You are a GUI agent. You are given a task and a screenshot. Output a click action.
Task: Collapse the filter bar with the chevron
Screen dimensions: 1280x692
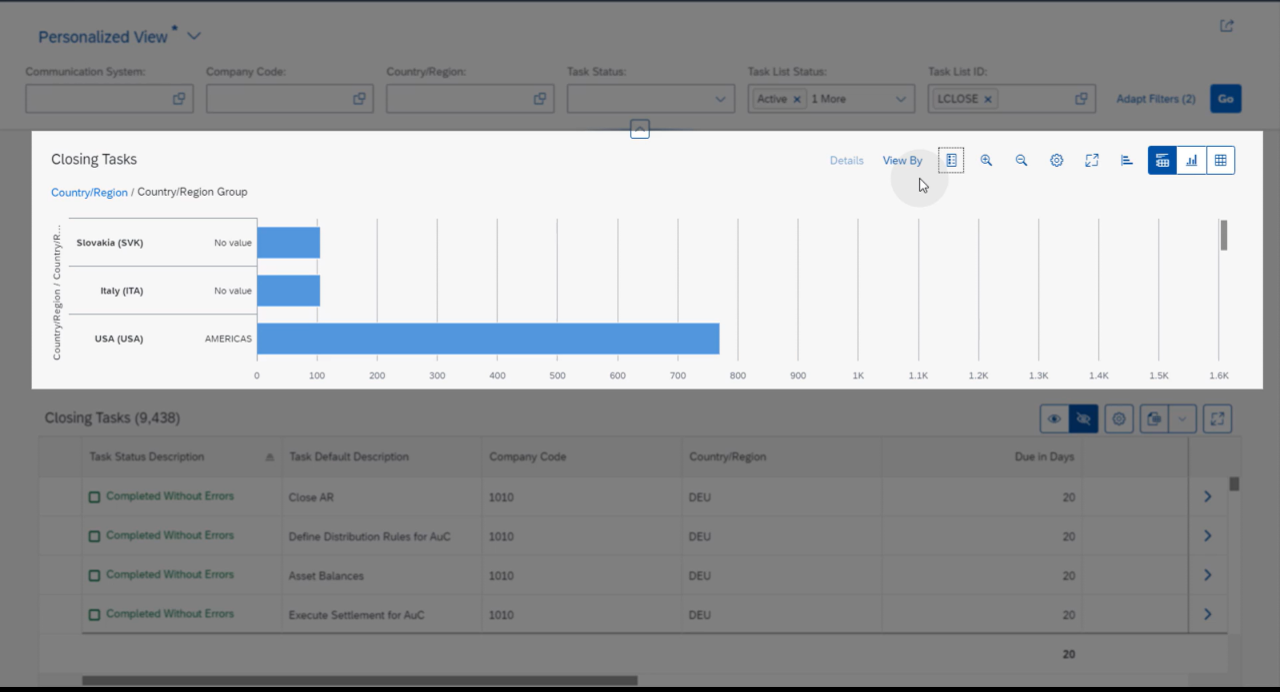639,128
